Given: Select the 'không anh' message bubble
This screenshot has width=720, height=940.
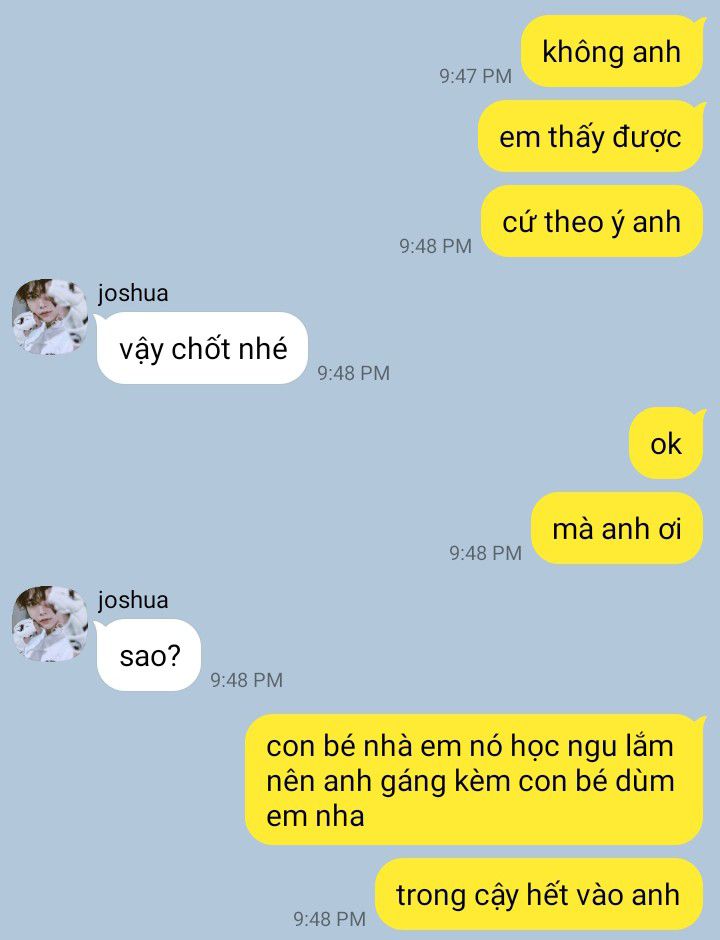Looking at the screenshot, I should (x=612, y=52).
